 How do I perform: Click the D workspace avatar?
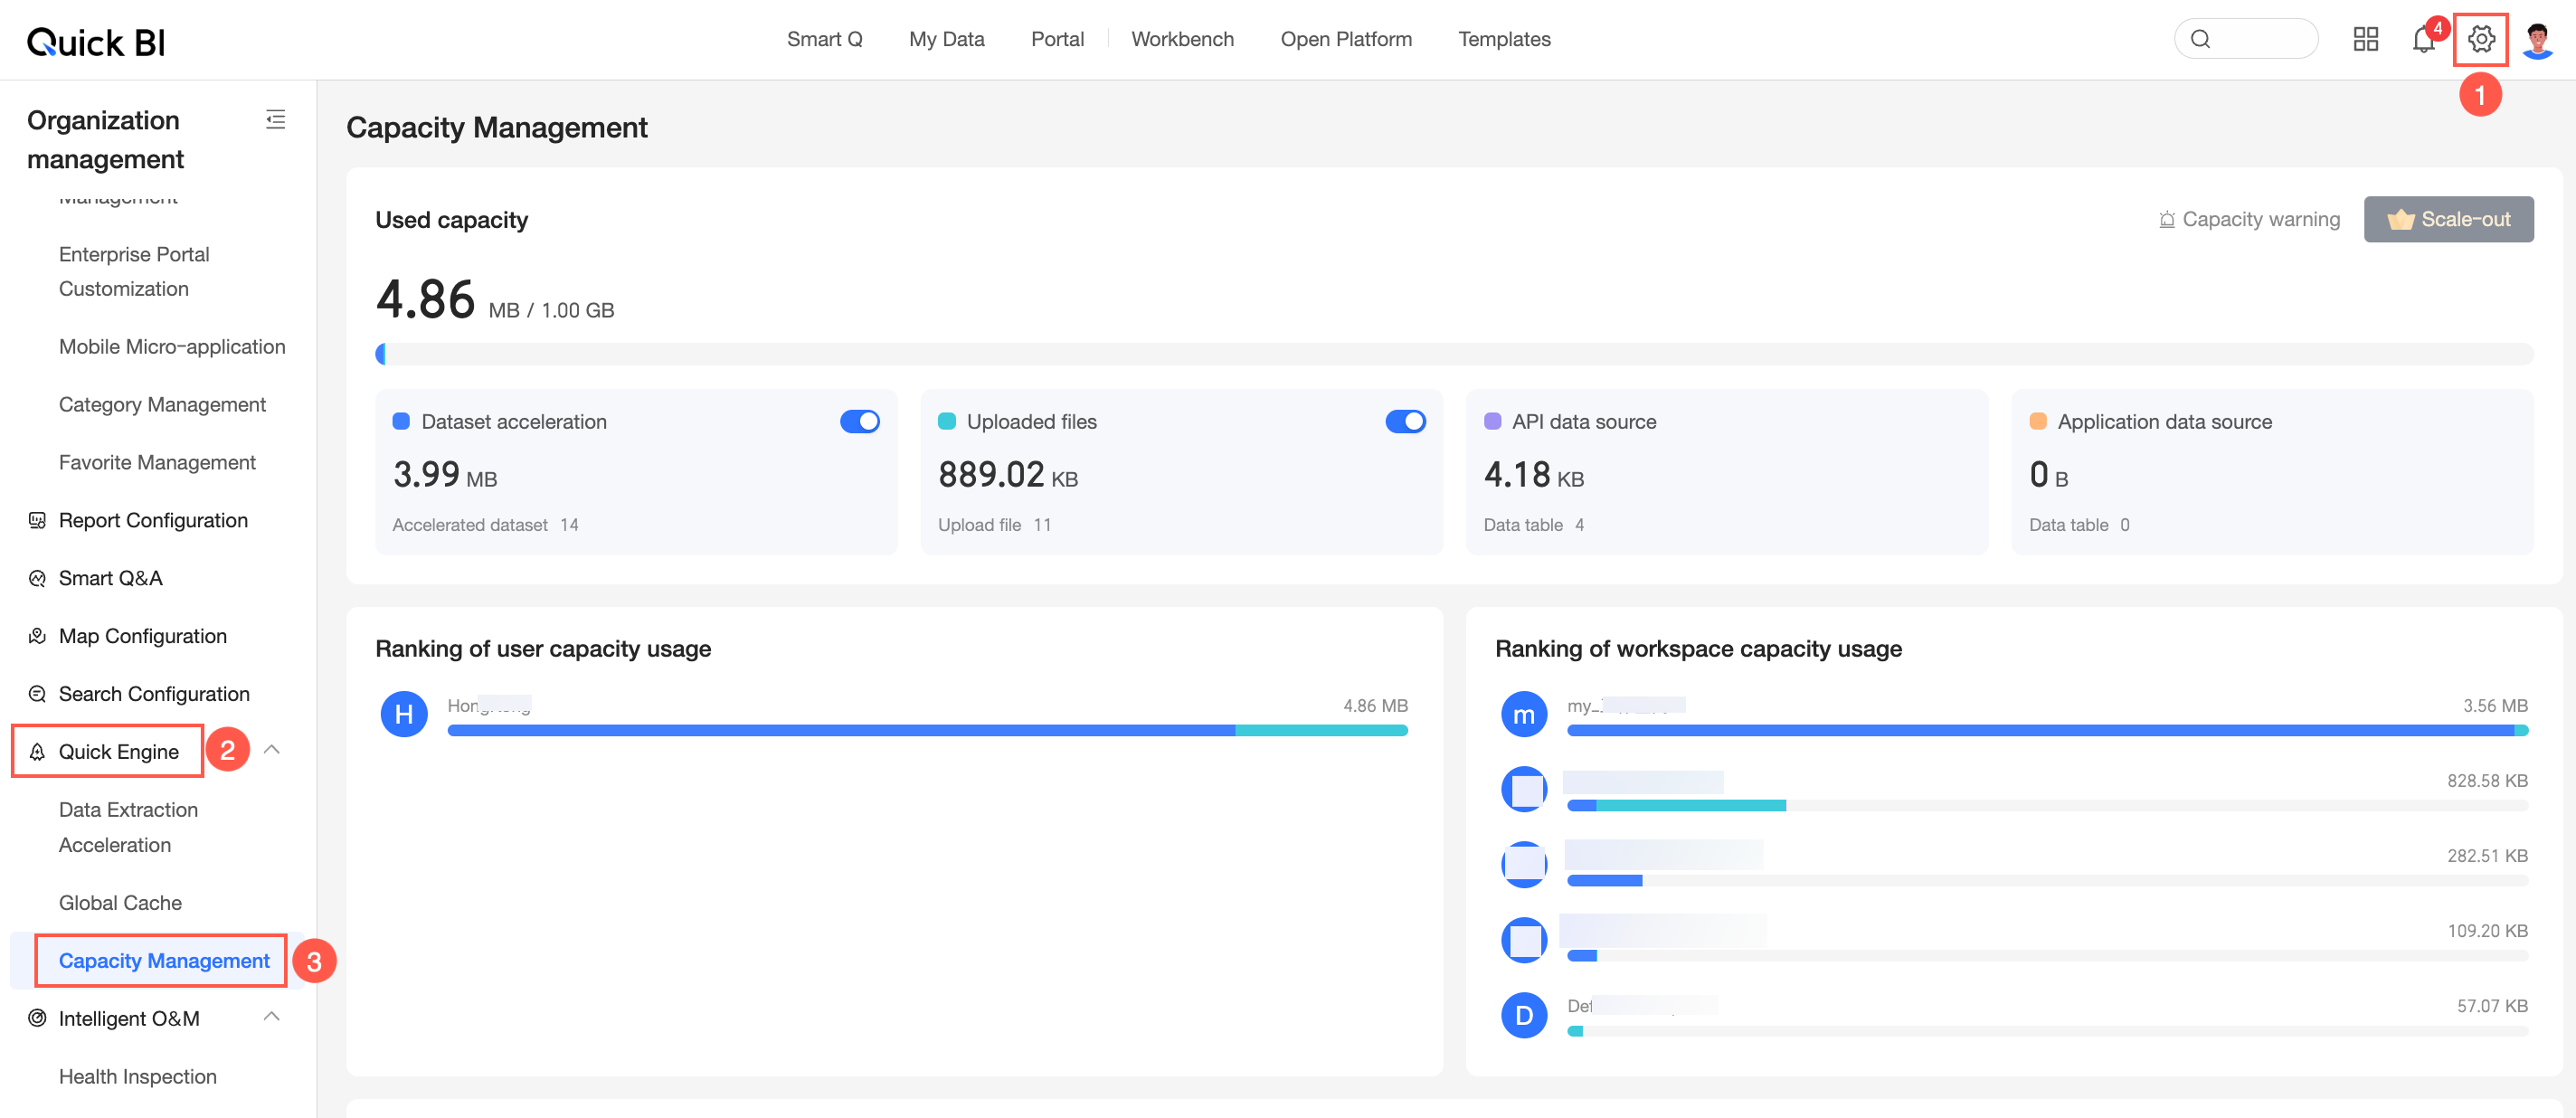(1524, 1015)
